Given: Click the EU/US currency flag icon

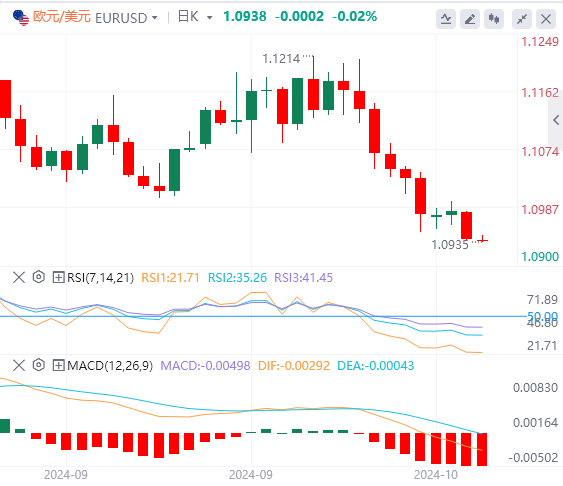Looking at the screenshot, I should (x=21, y=18).
